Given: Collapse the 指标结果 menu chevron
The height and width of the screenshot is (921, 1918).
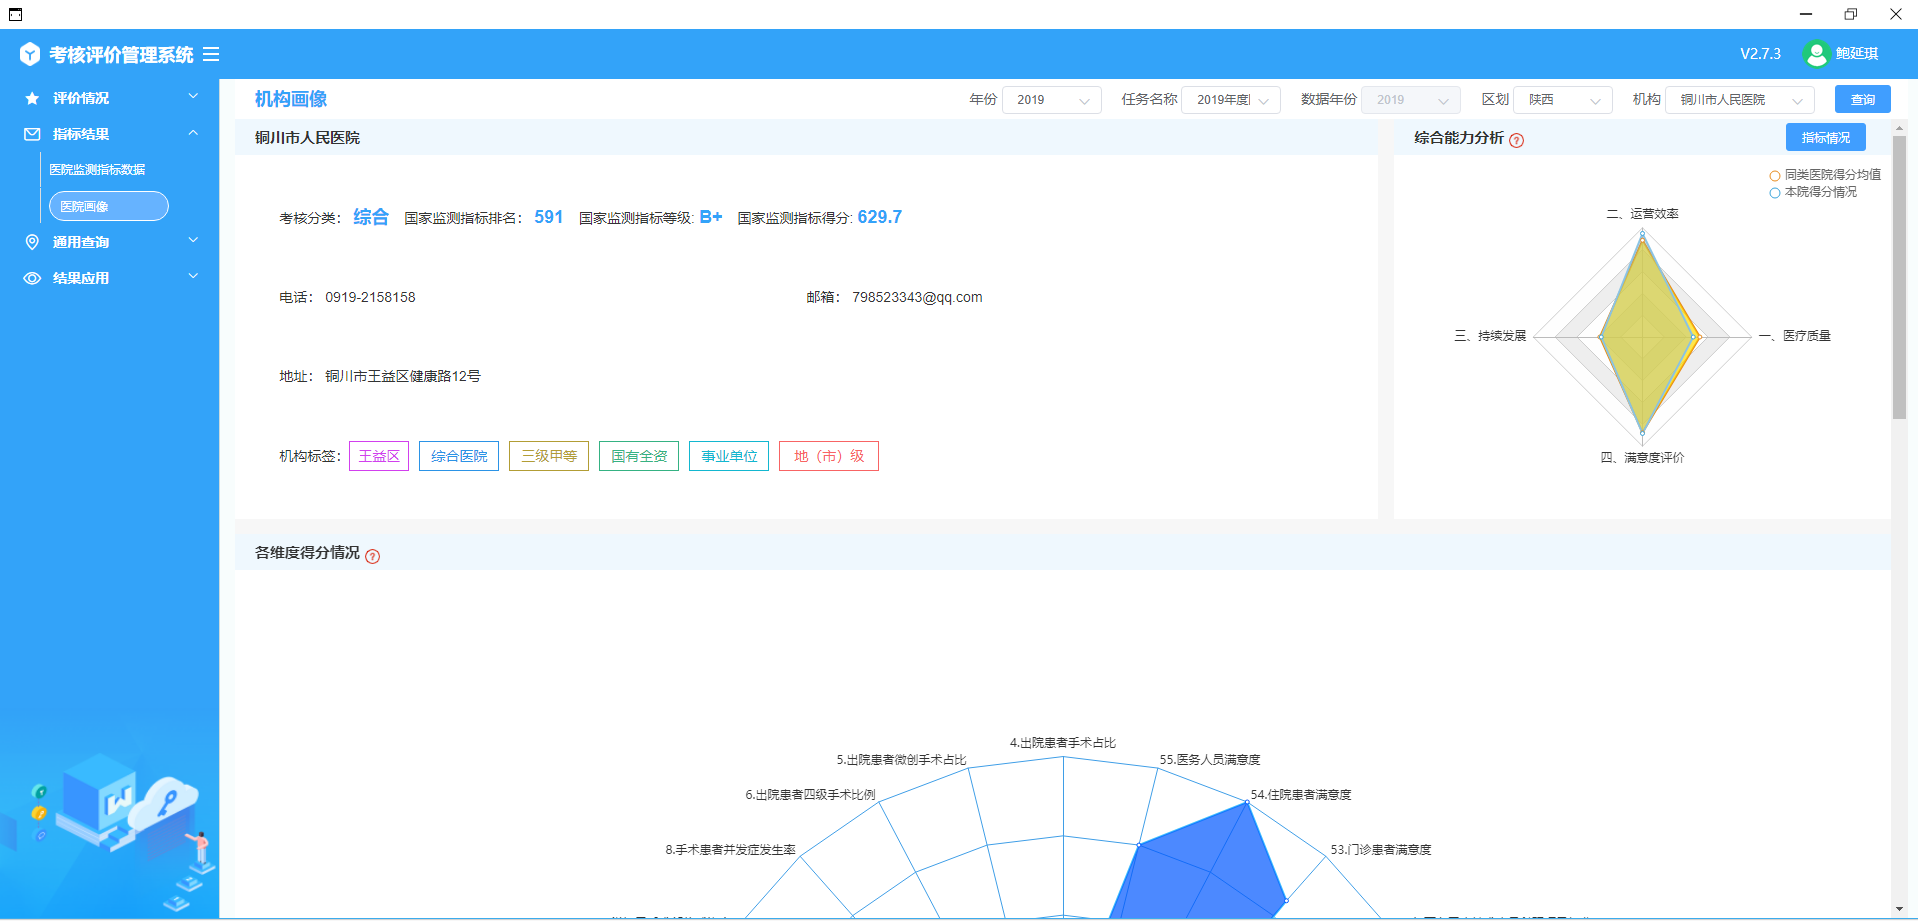Looking at the screenshot, I should [193, 133].
